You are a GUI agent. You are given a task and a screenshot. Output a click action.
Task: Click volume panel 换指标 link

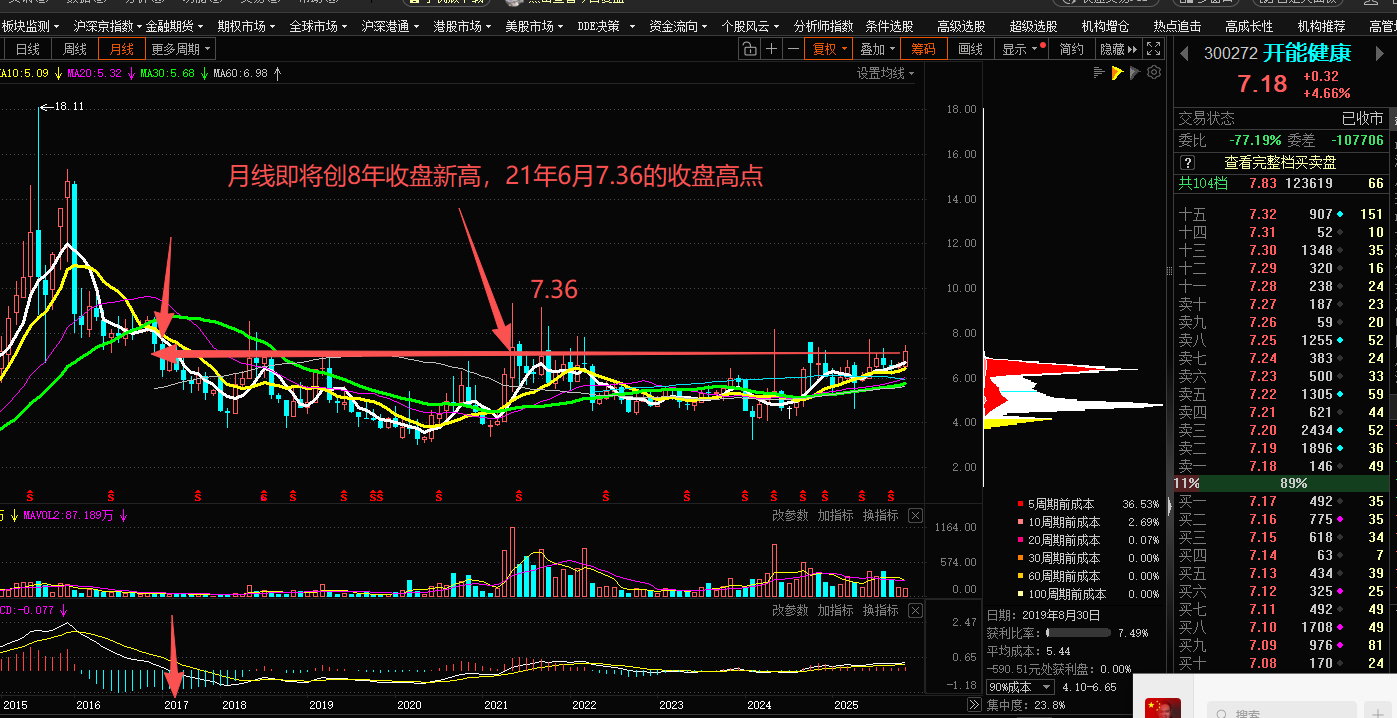880,515
